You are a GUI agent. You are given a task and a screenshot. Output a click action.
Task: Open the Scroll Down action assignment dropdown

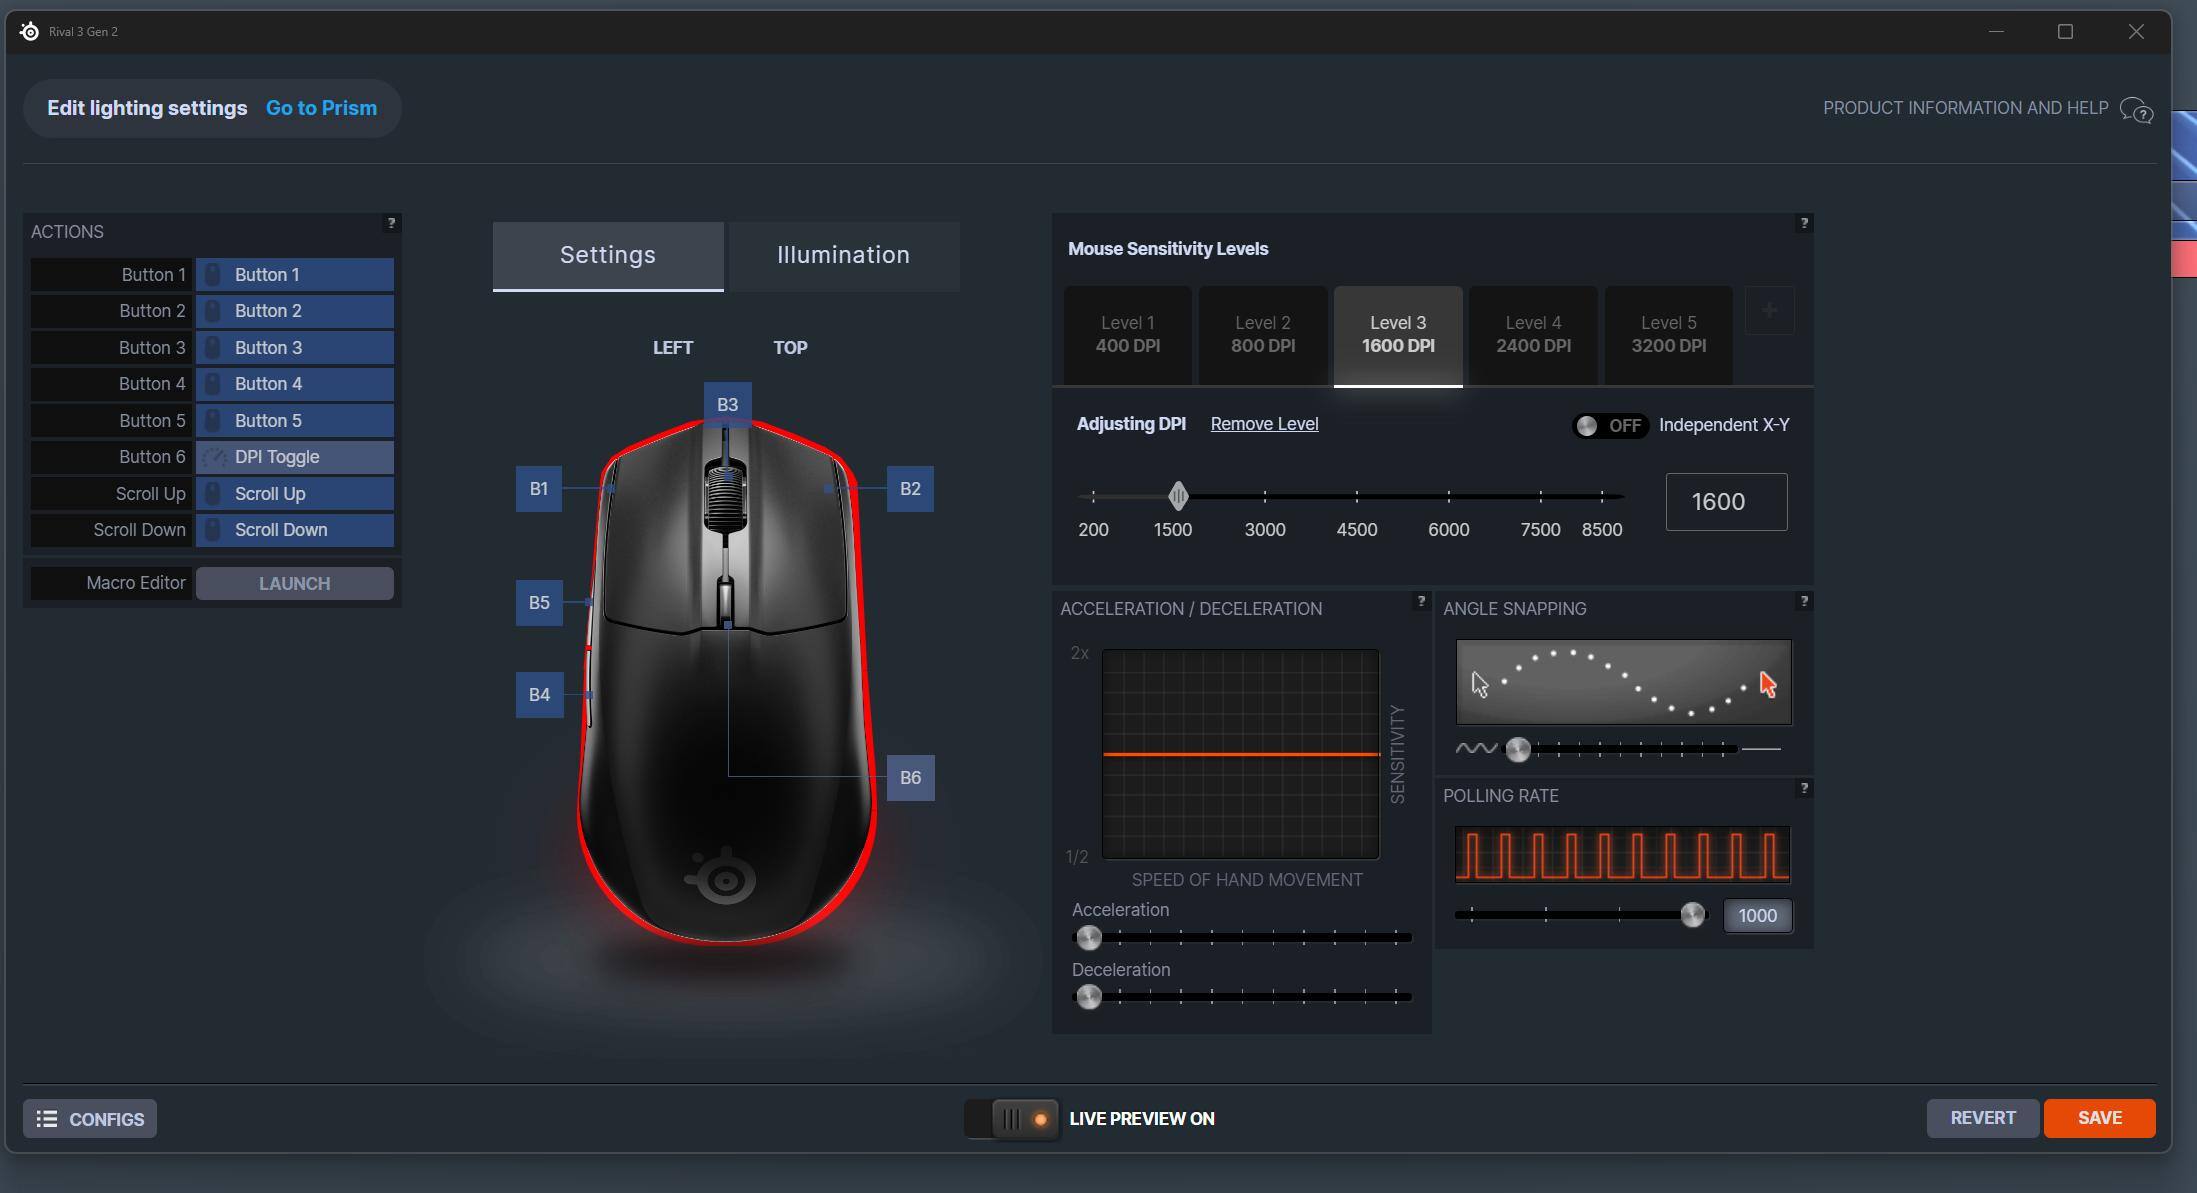pyautogui.click(x=294, y=530)
